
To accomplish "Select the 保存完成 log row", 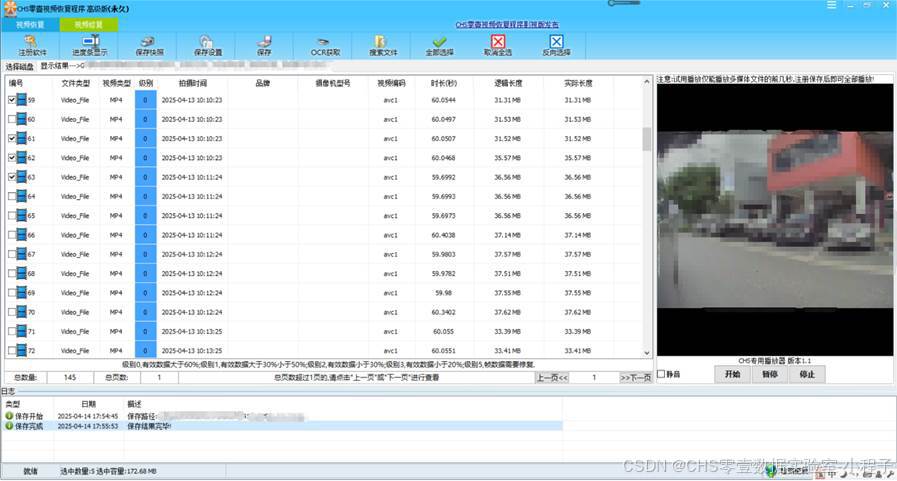I will (x=281, y=426).
